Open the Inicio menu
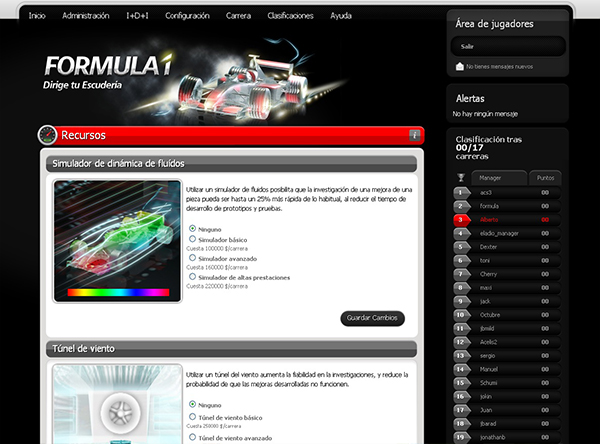The image size is (600, 444). (37, 16)
